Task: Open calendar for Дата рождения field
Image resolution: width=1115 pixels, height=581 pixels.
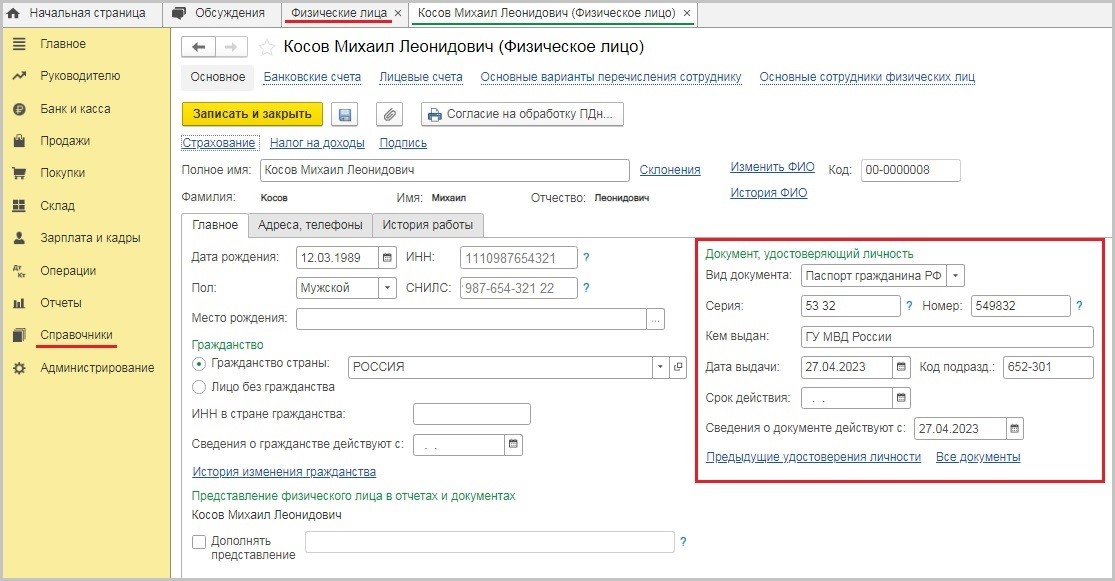Action: [x=387, y=258]
